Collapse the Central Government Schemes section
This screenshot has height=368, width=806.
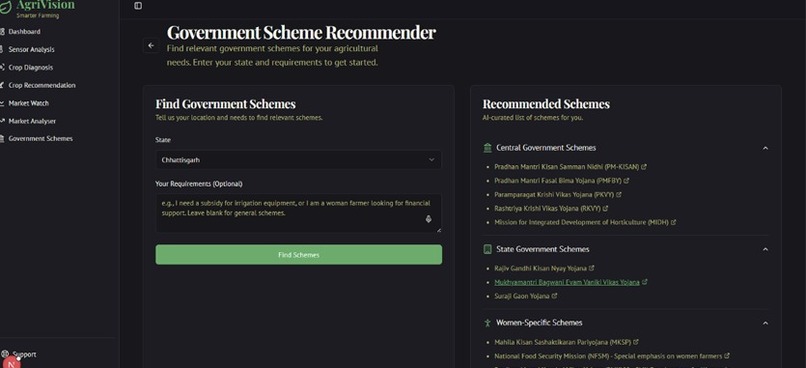coord(765,148)
